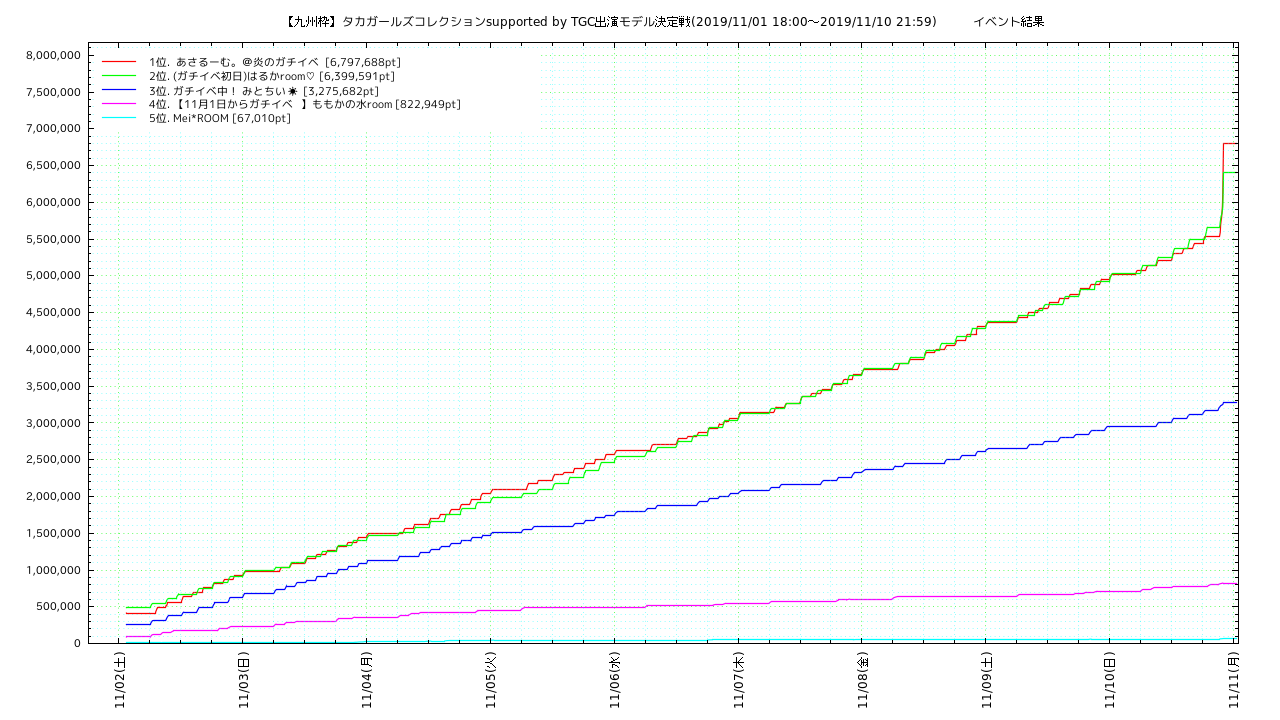Click the cyan line sample for 5位 legend

[x=118, y=118]
